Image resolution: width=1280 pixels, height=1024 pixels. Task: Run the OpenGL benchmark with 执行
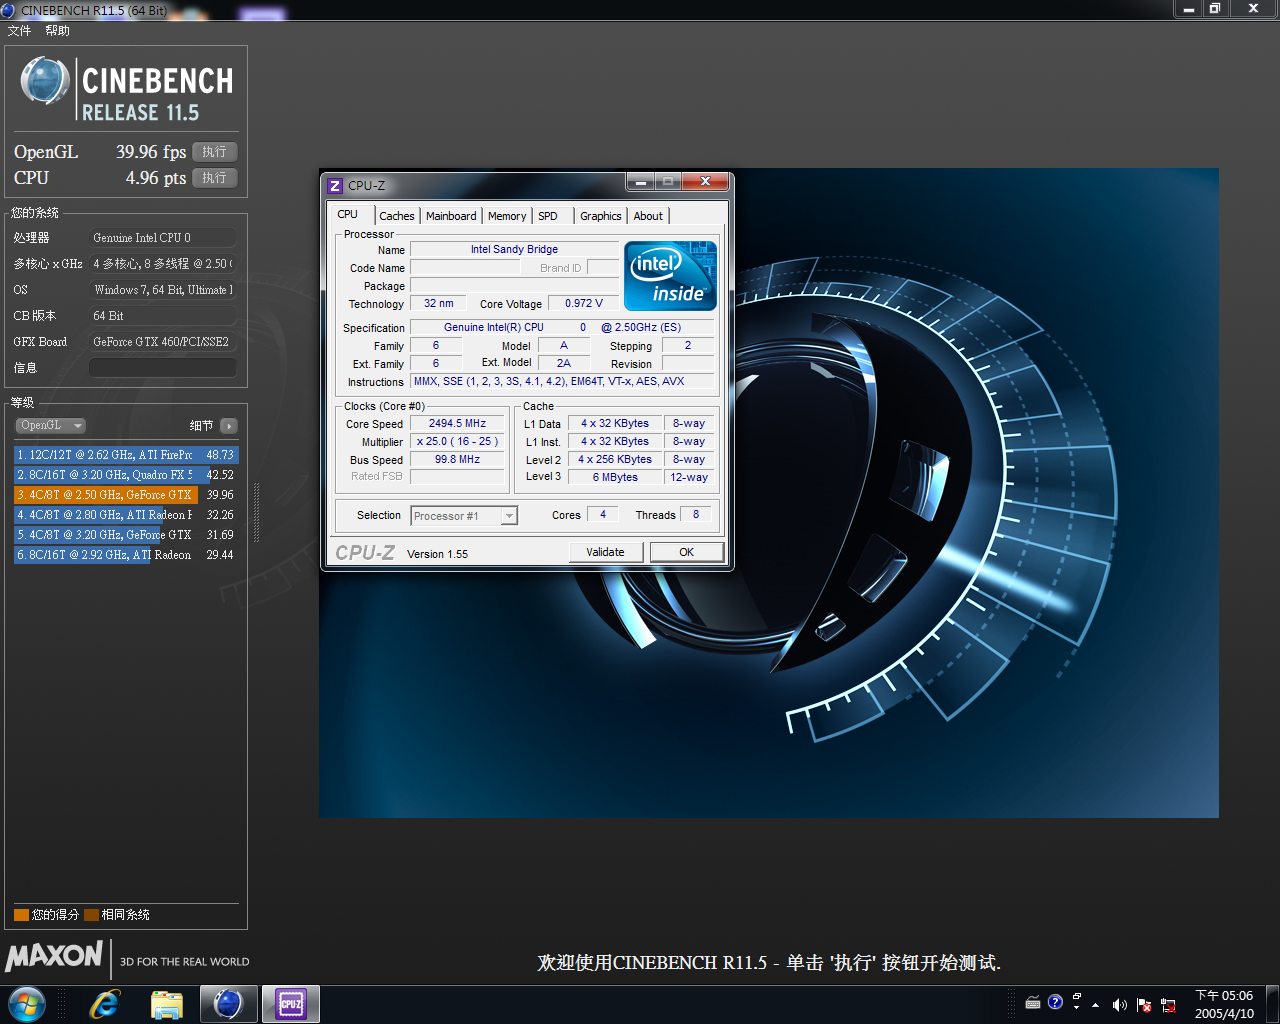pos(214,152)
